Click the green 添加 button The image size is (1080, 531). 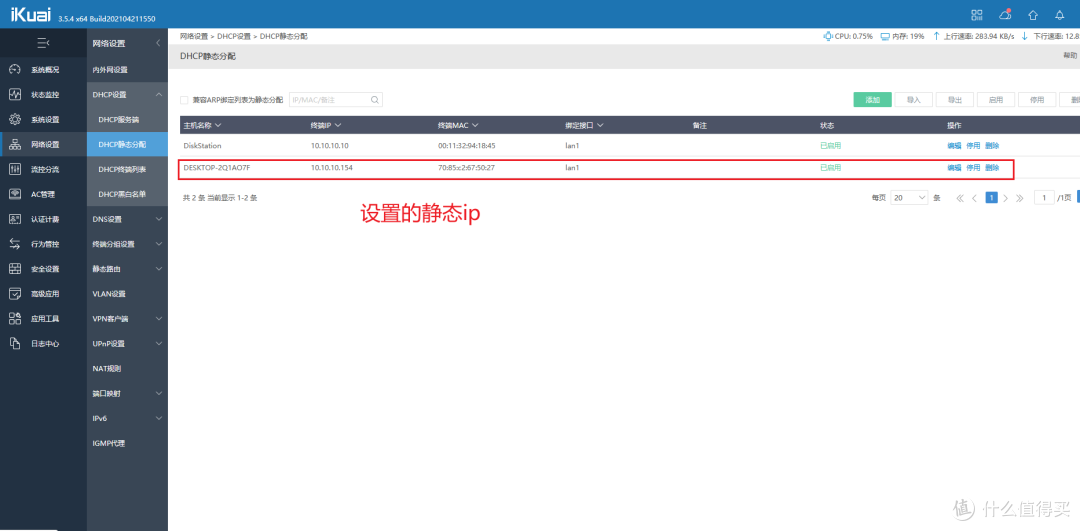point(873,100)
